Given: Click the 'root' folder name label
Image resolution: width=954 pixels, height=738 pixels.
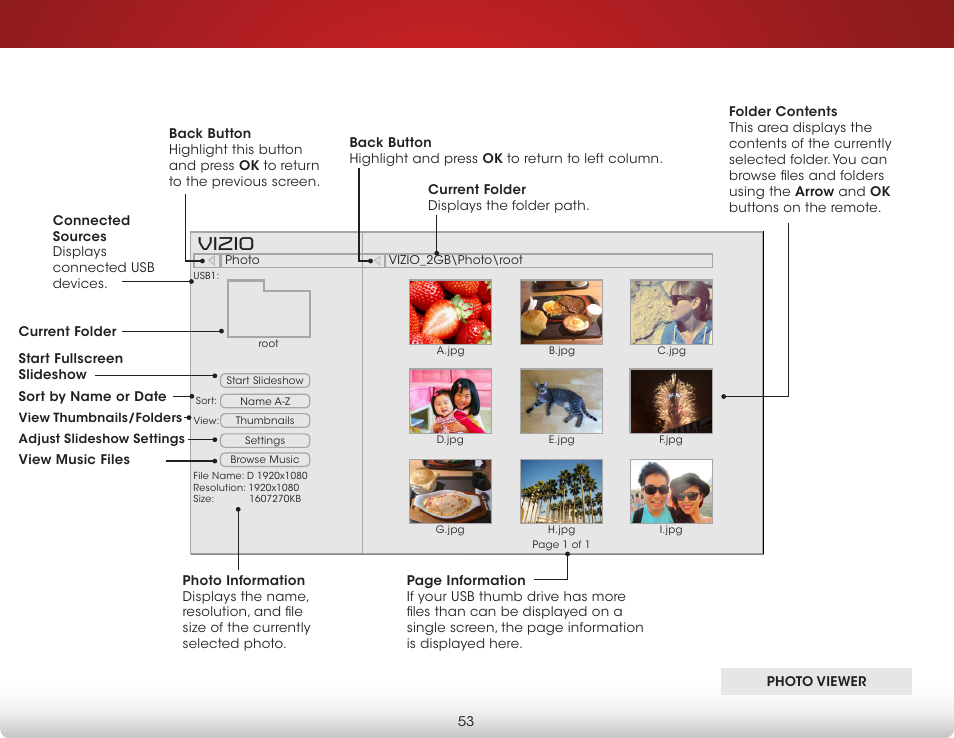Looking at the screenshot, I should (x=268, y=344).
